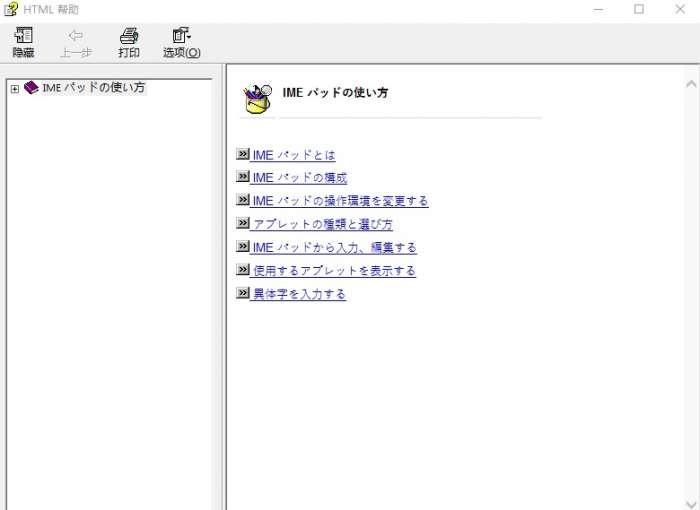Click the scroll down arrow of content pane
Viewport: 700px width, 510px height.
[691, 504]
